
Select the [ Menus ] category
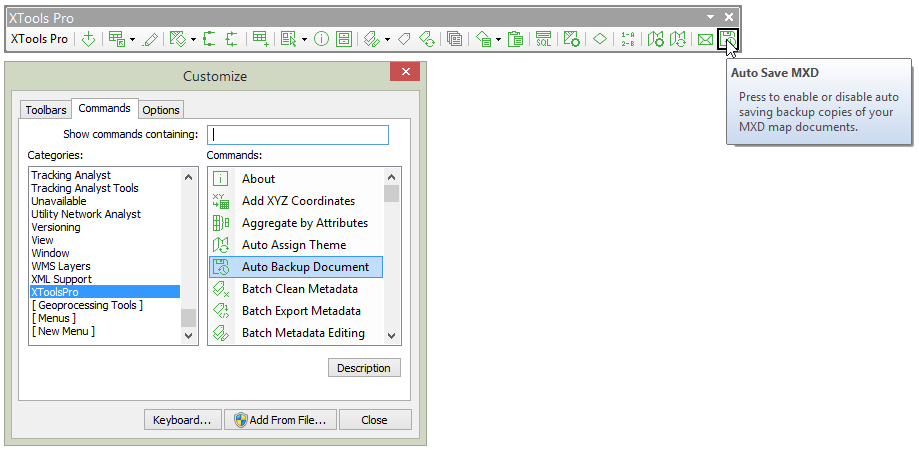[x=54, y=318]
